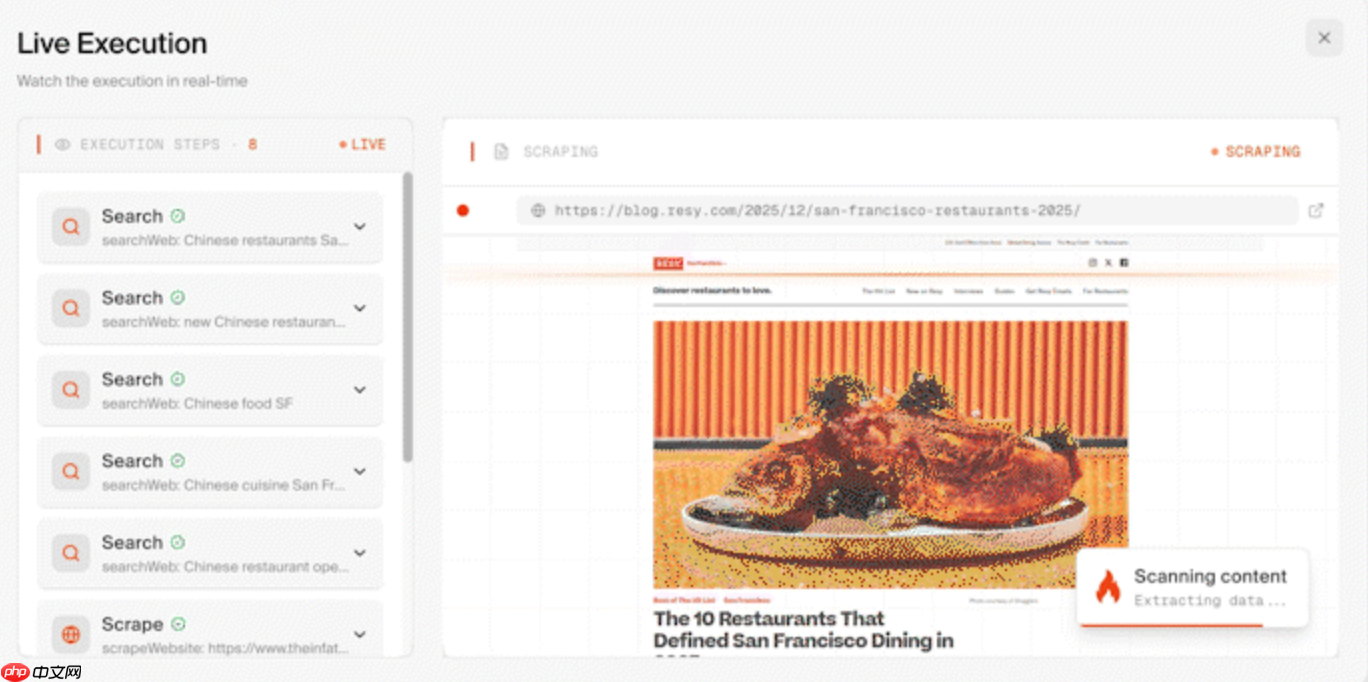The height and width of the screenshot is (682, 1368).
Task: Click the red recording dot indicator
Action: pos(462,210)
